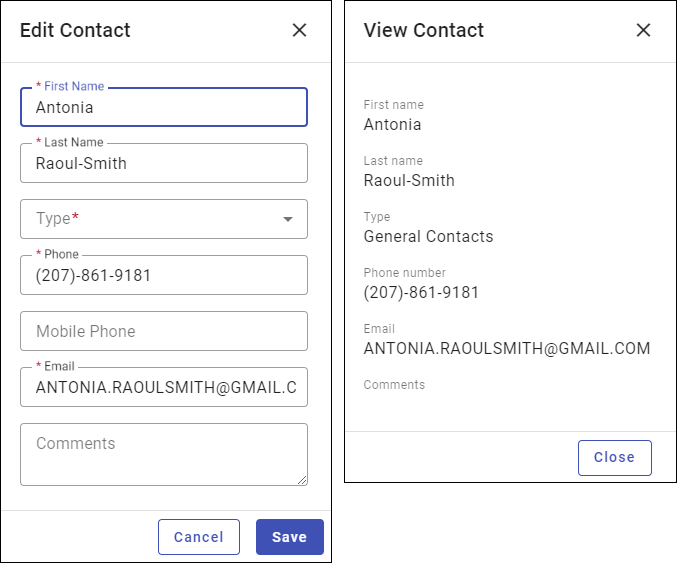Click the Edit Contact dialog title
The width and height of the screenshot is (677, 563).
point(75,30)
